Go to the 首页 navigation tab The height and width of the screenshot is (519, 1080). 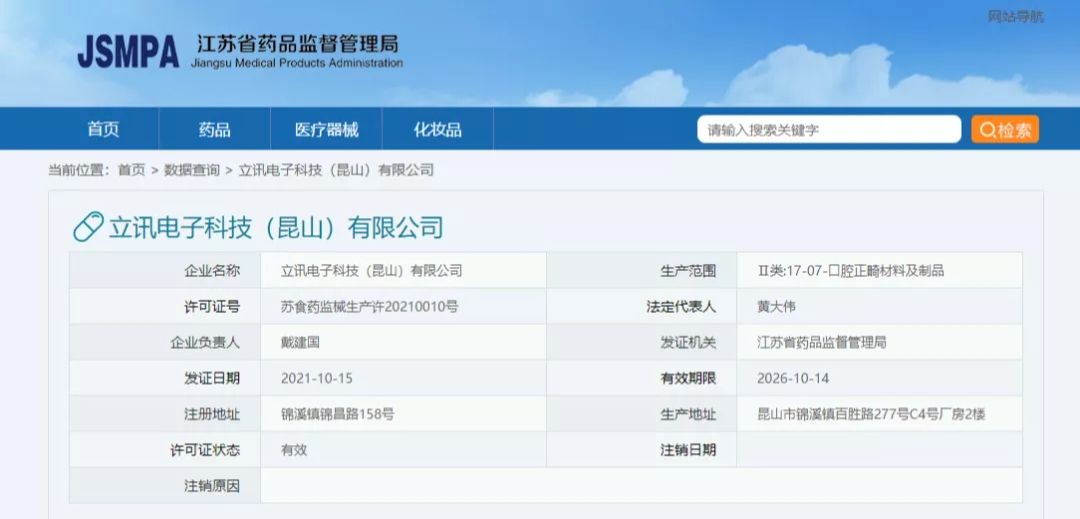click(x=103, y=130)
